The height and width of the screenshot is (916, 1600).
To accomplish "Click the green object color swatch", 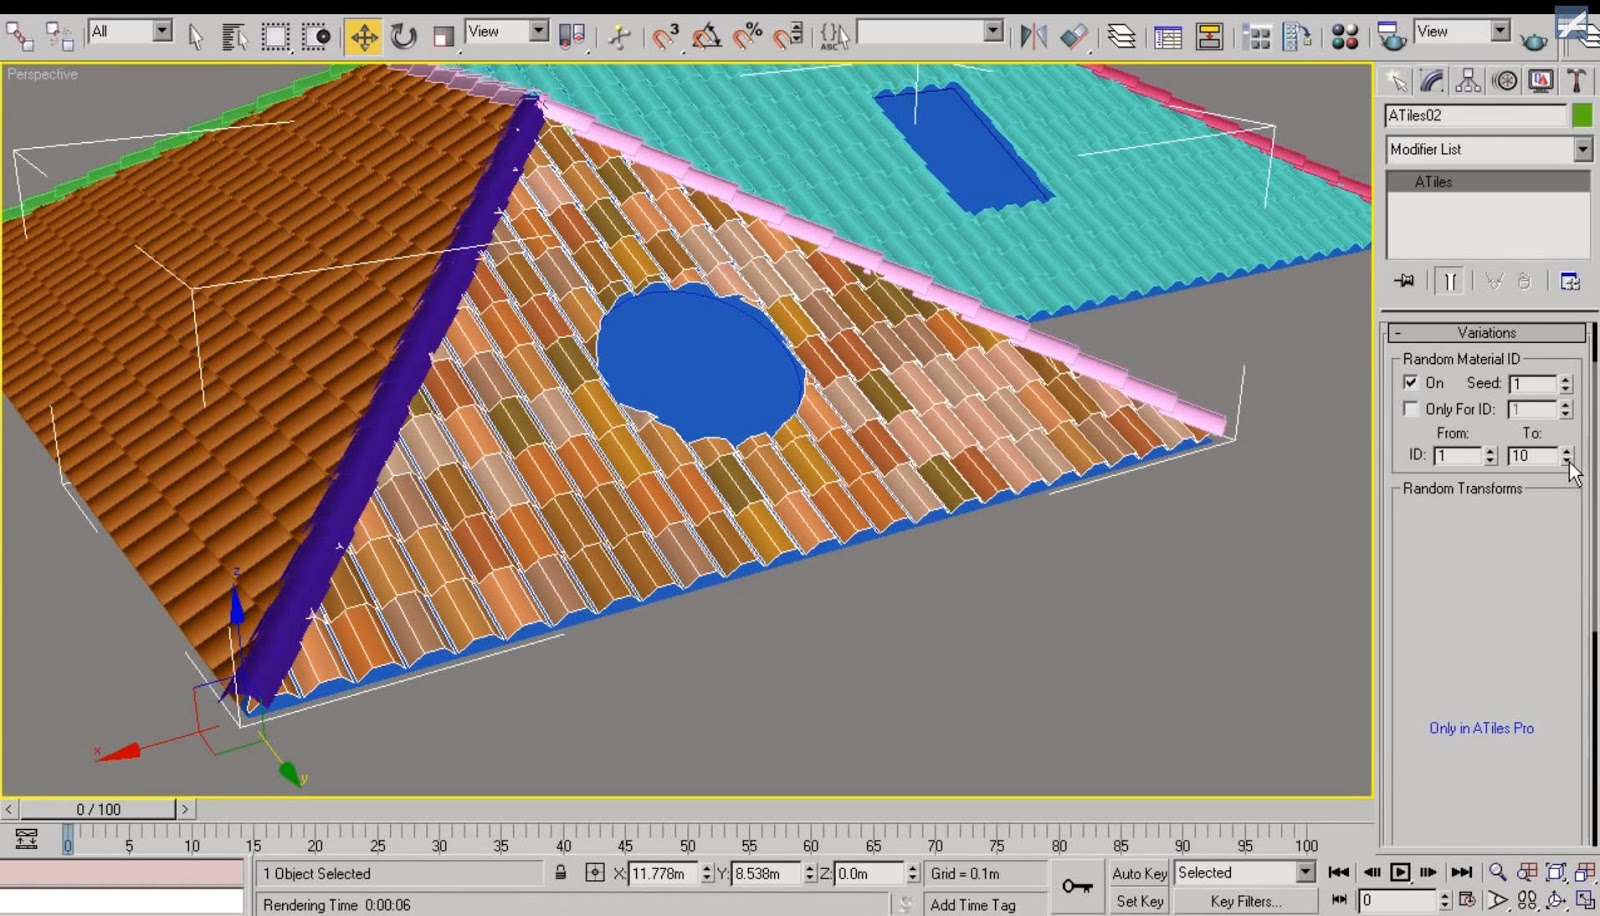I will (x=1583, y=115).
